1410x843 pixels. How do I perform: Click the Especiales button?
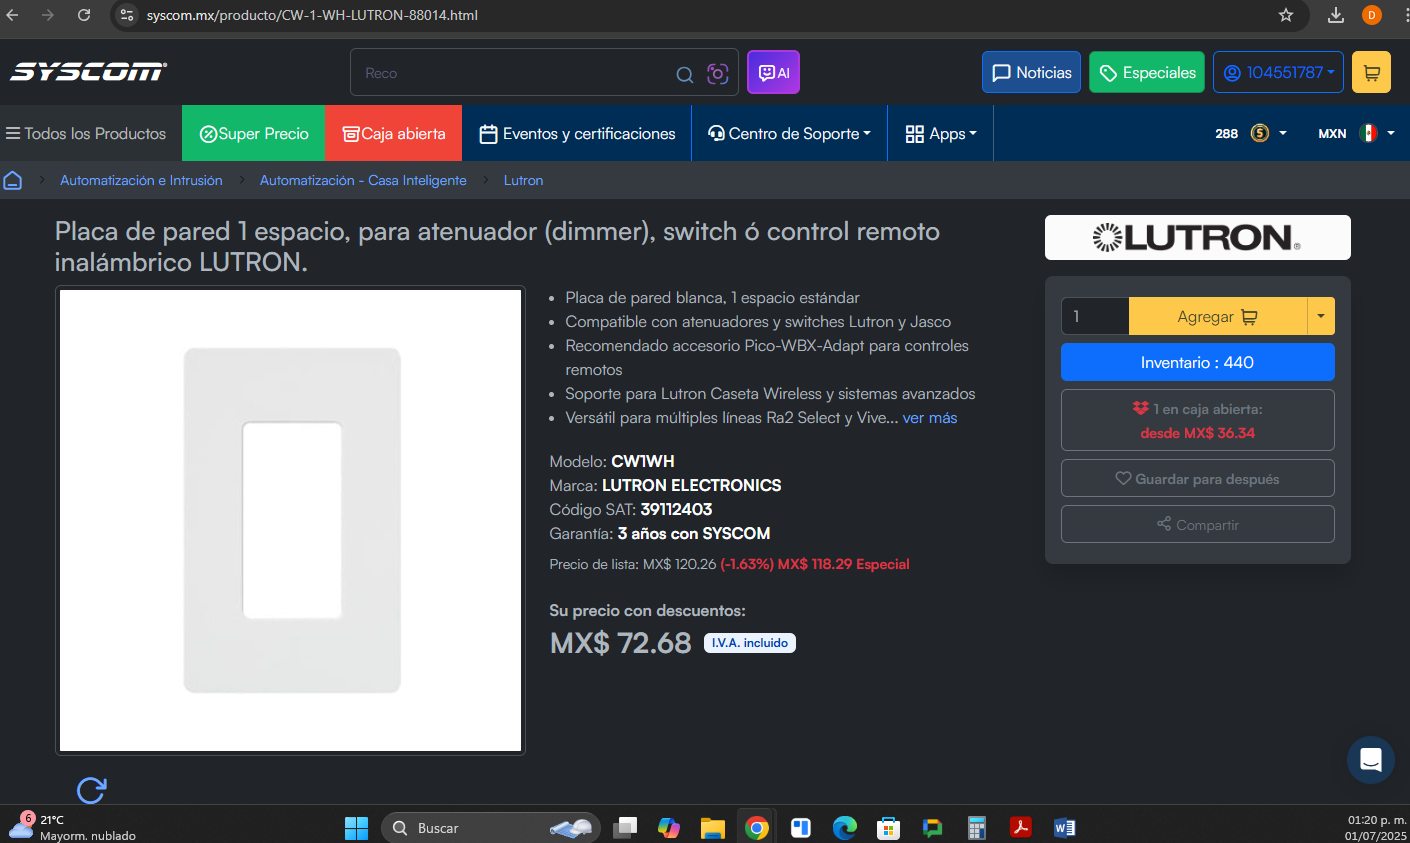[1147, 72]
